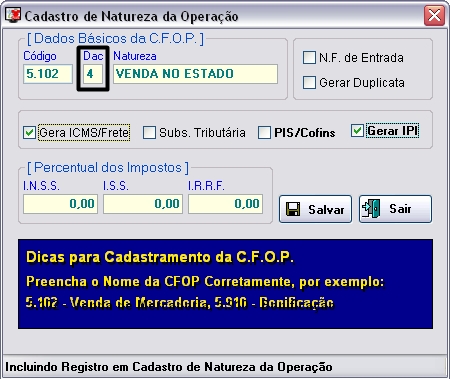Save the record with the Salvar button
The image size is (450, 379).
pos(315,209)
